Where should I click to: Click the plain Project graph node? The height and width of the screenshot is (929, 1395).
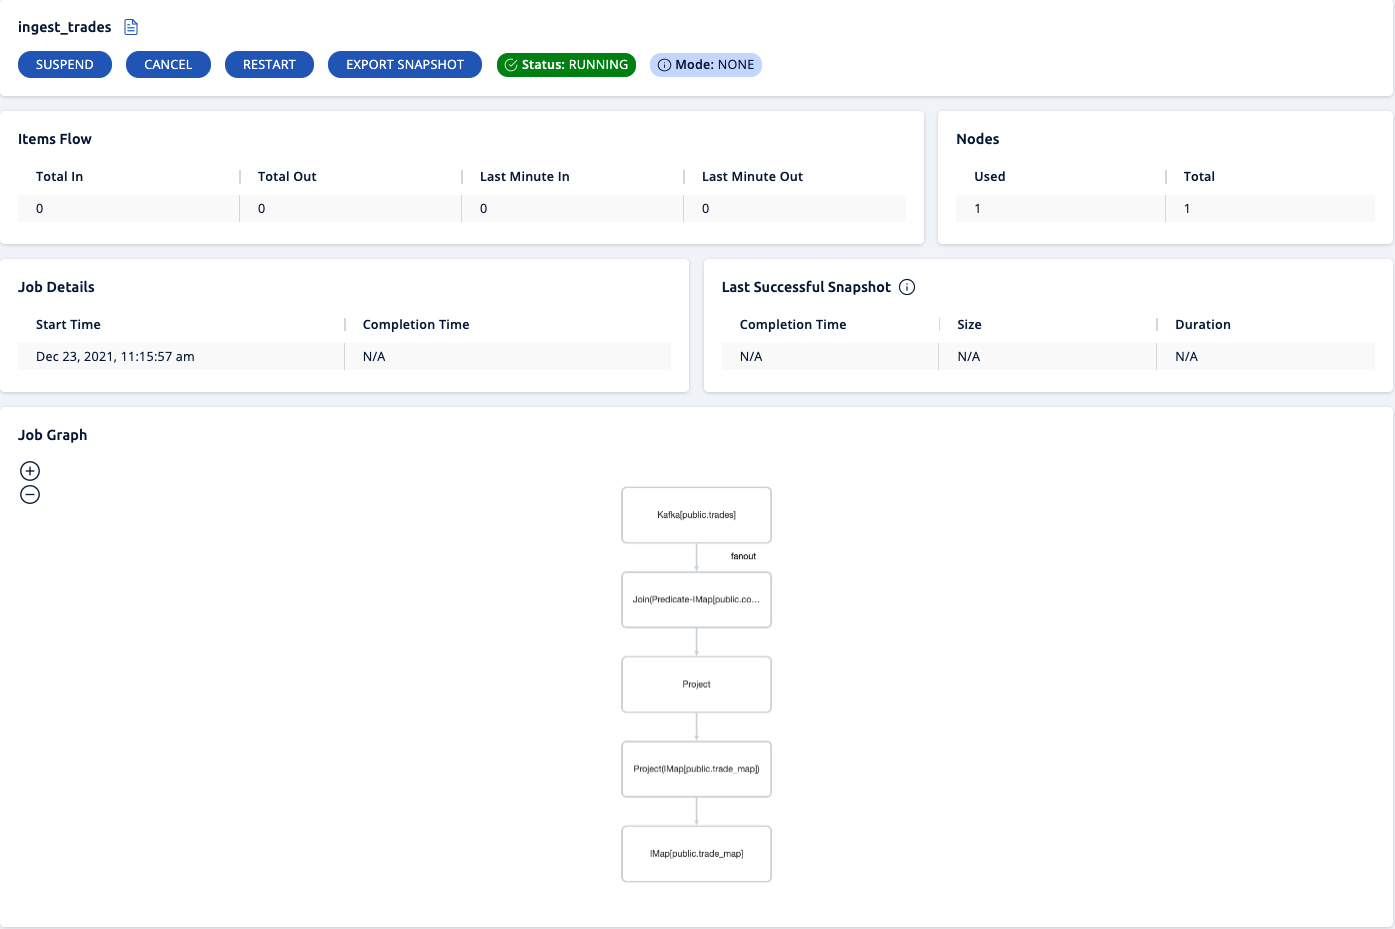696,685
